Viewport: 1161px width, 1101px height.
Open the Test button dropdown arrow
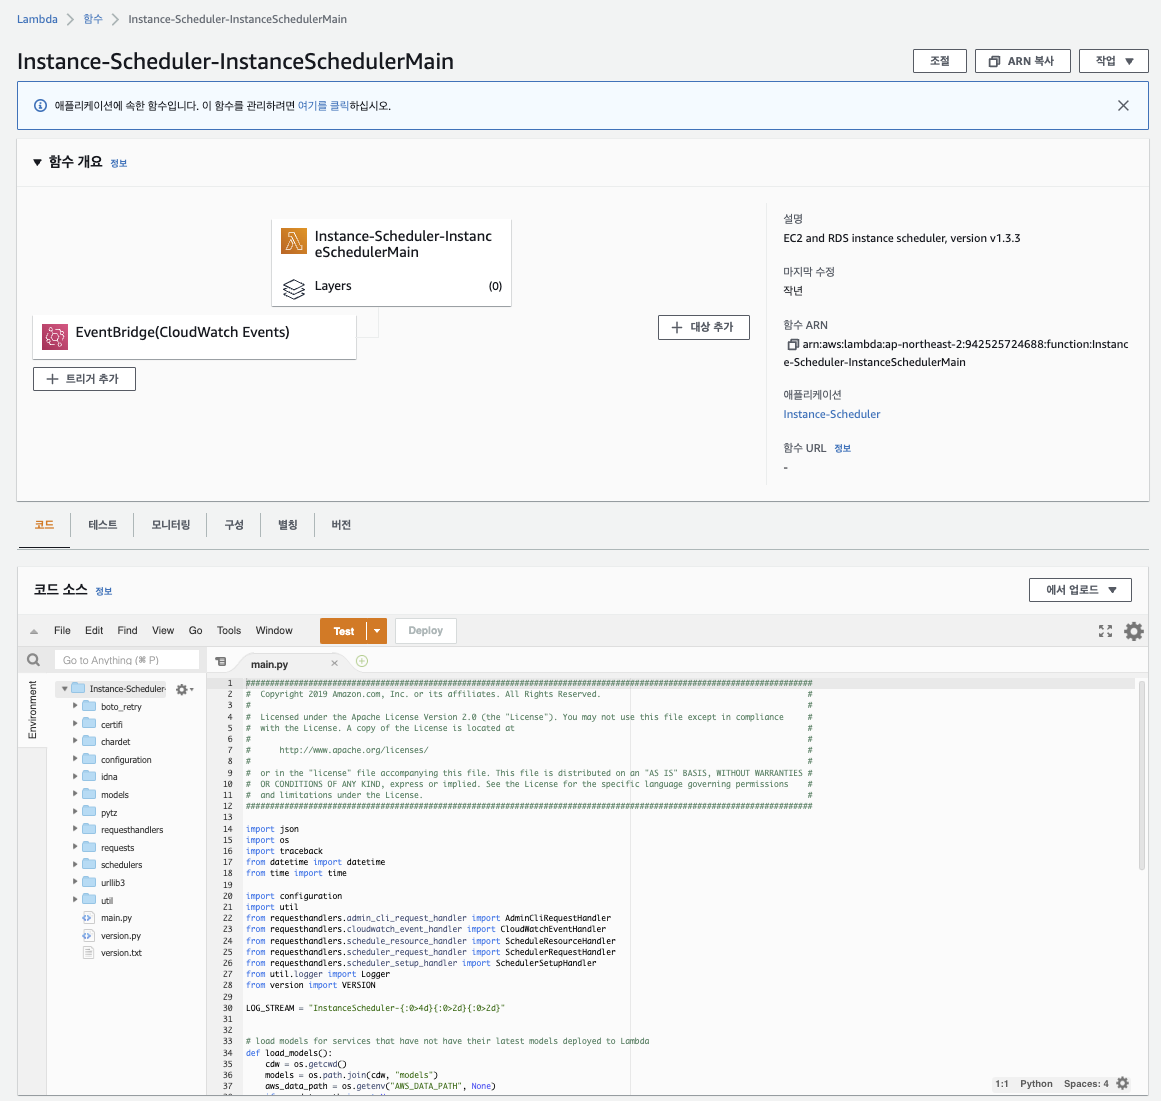click(377, 631)
